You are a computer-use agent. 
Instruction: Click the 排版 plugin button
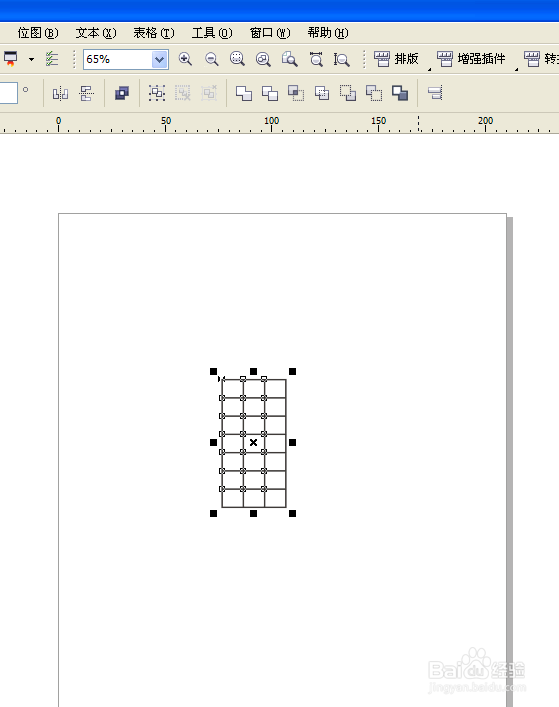point(396,59)
